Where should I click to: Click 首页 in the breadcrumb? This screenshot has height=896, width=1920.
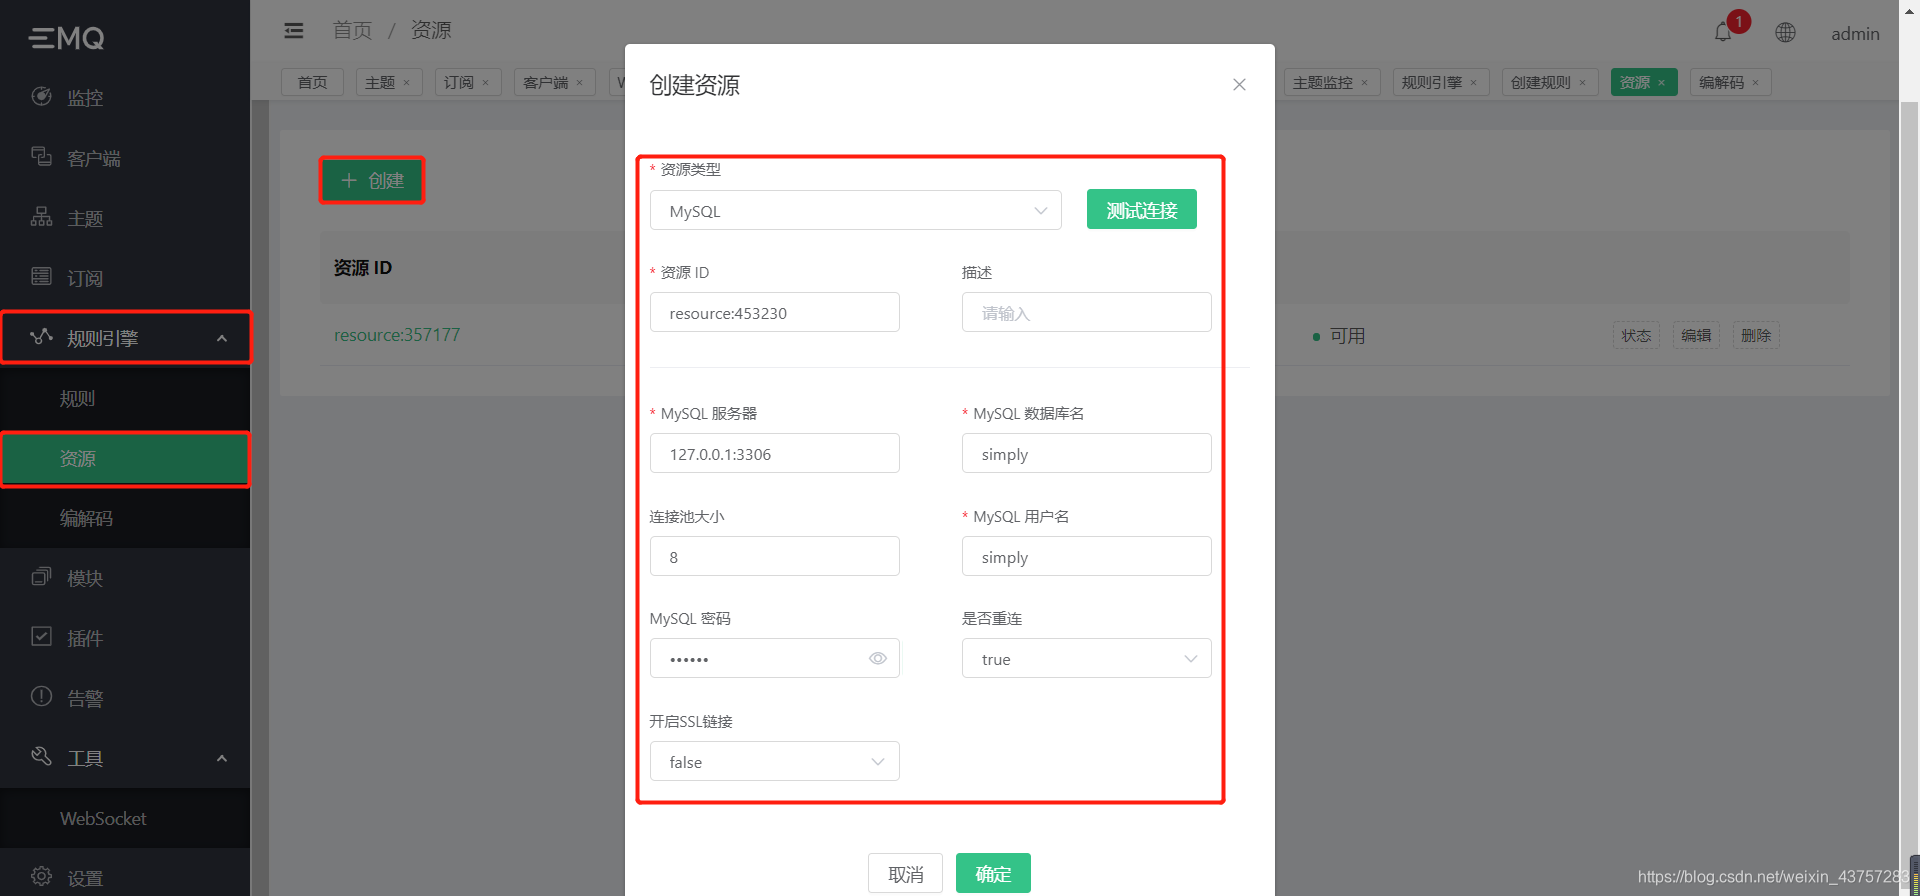tap(352, 31)
